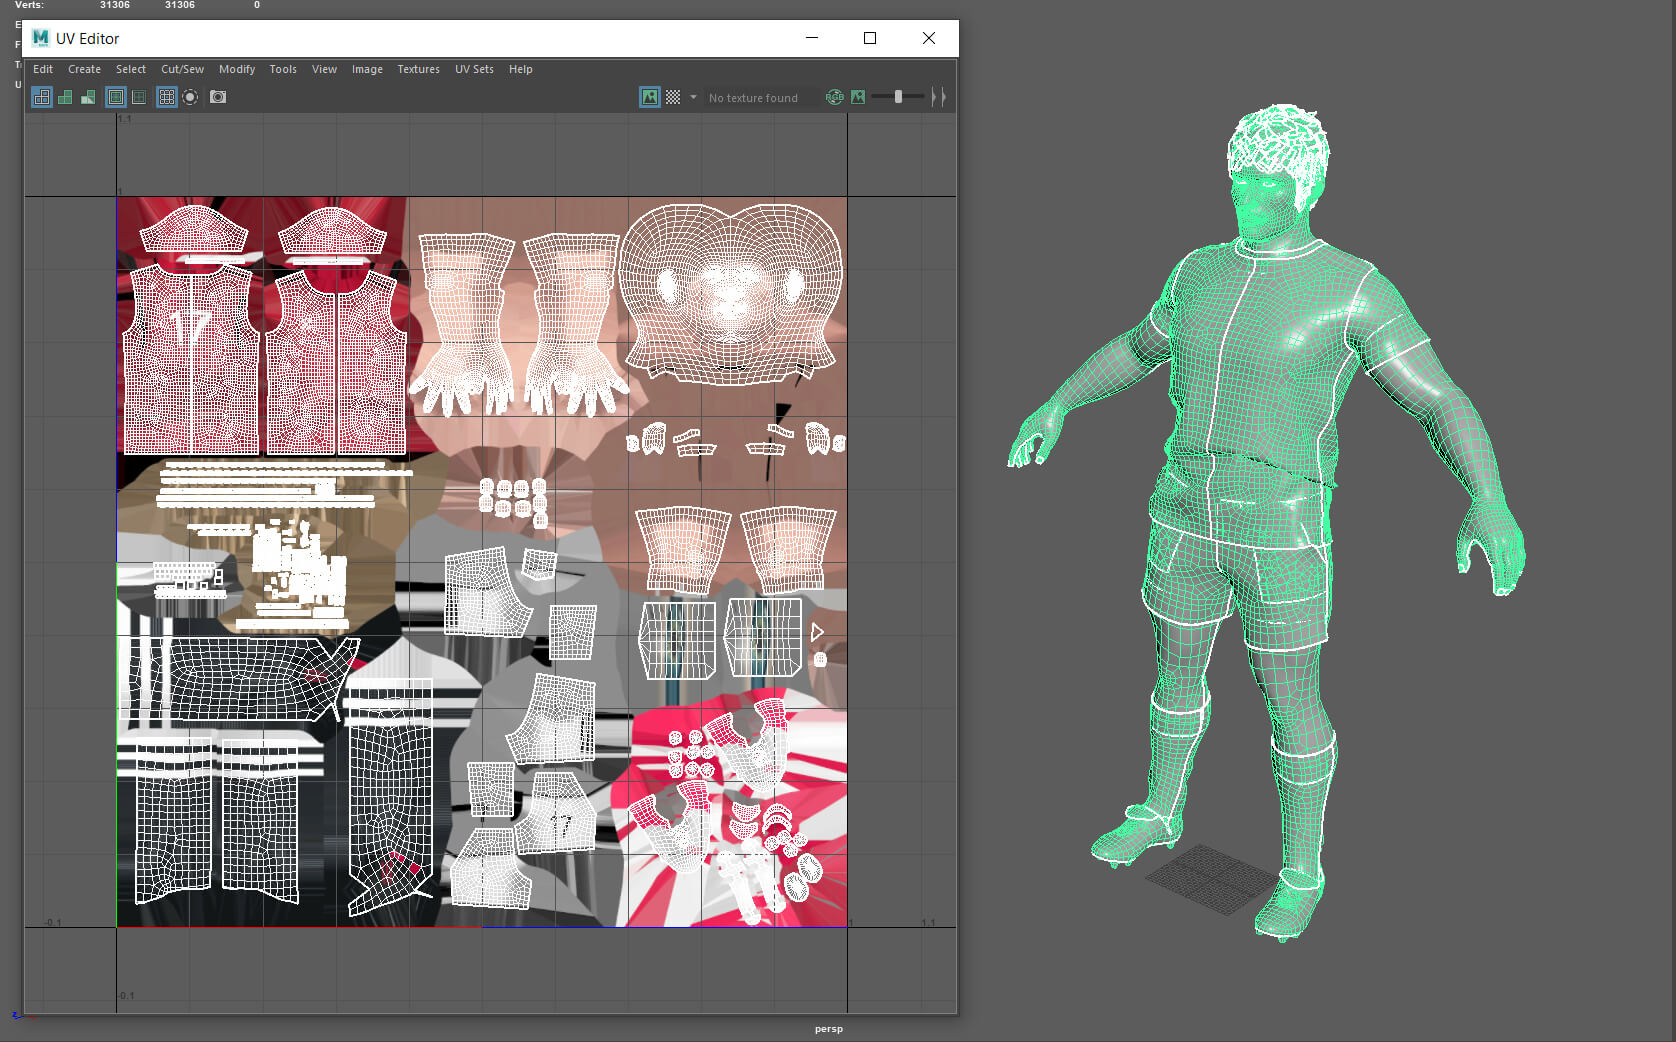This screenshot has height=1042, width=1676.
Task: Toggle the texture borders display icon
Action: [116, 97]
